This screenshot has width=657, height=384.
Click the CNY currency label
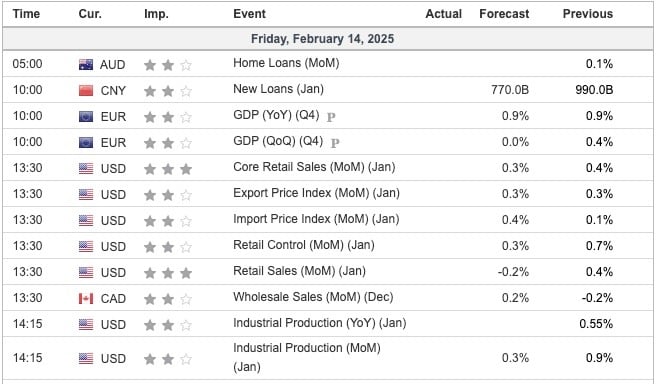(x=113, y=91)
